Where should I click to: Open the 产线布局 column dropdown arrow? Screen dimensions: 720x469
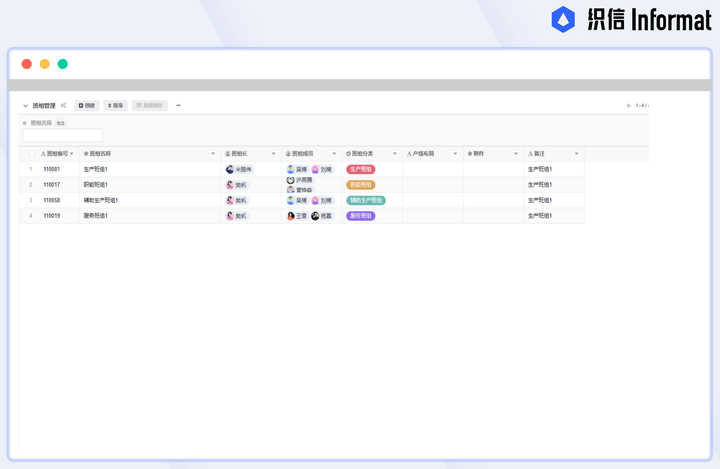point(456,153)
